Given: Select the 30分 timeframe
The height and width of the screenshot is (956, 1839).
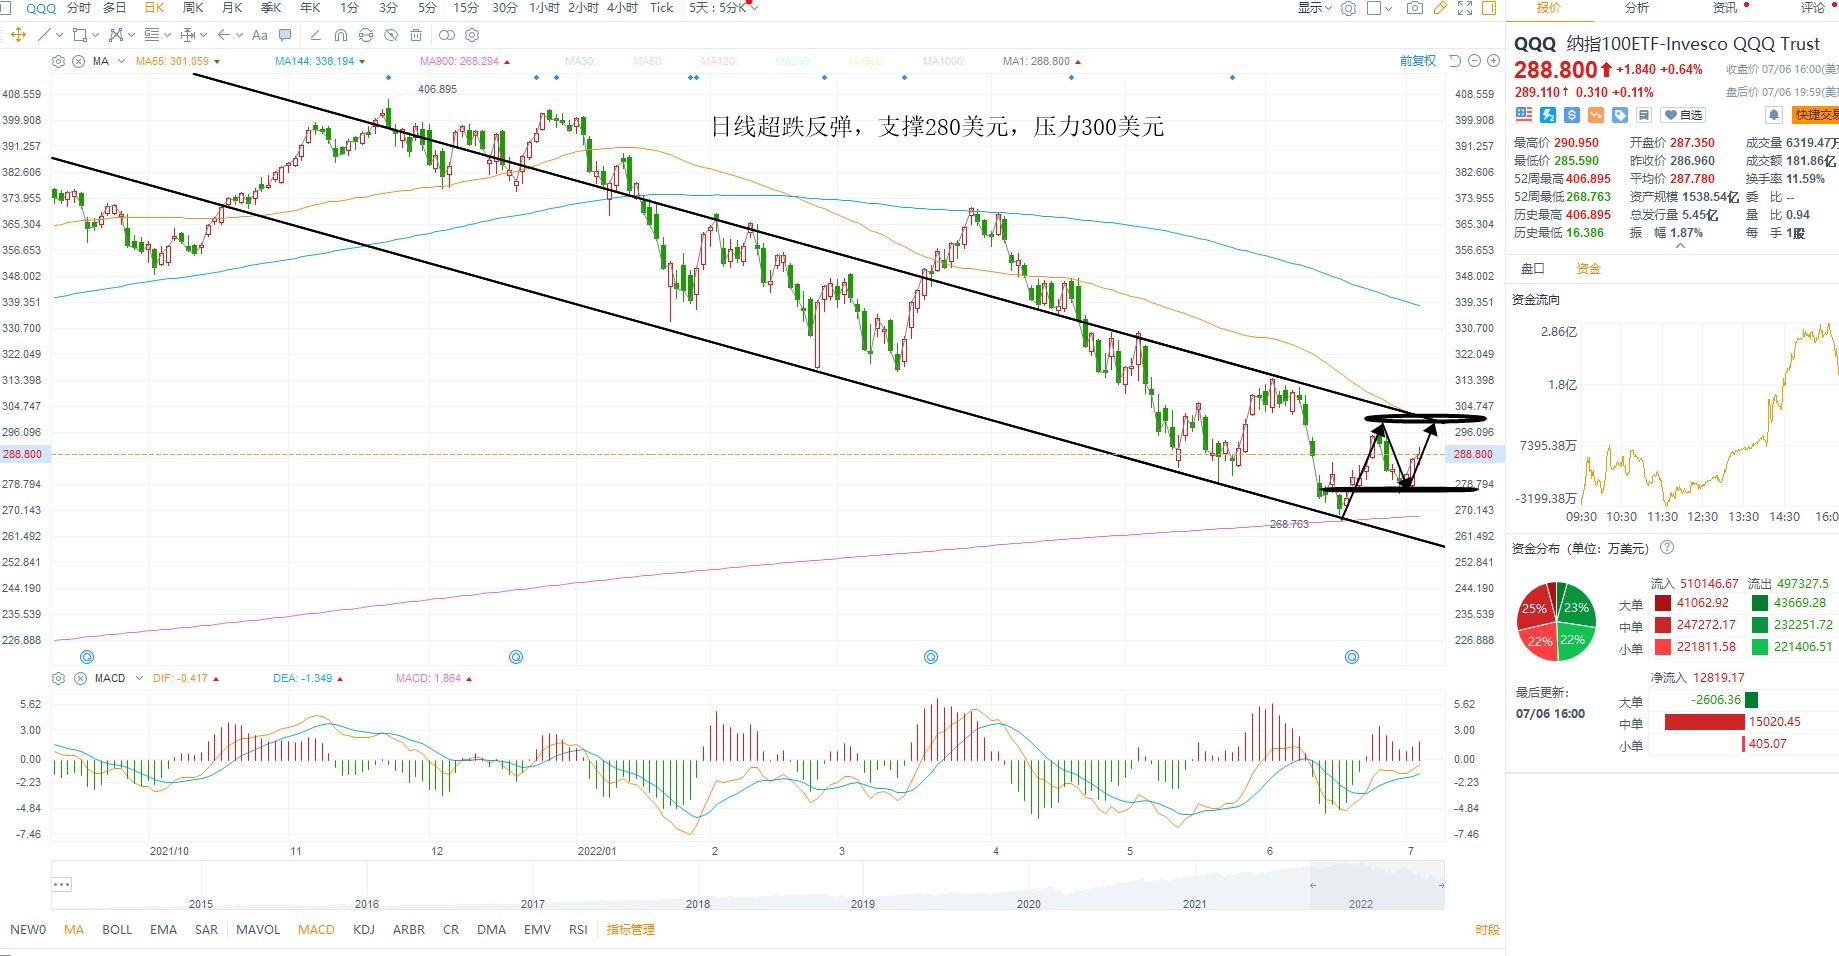Looking at the screenshot, I should [x=505, y=8].
